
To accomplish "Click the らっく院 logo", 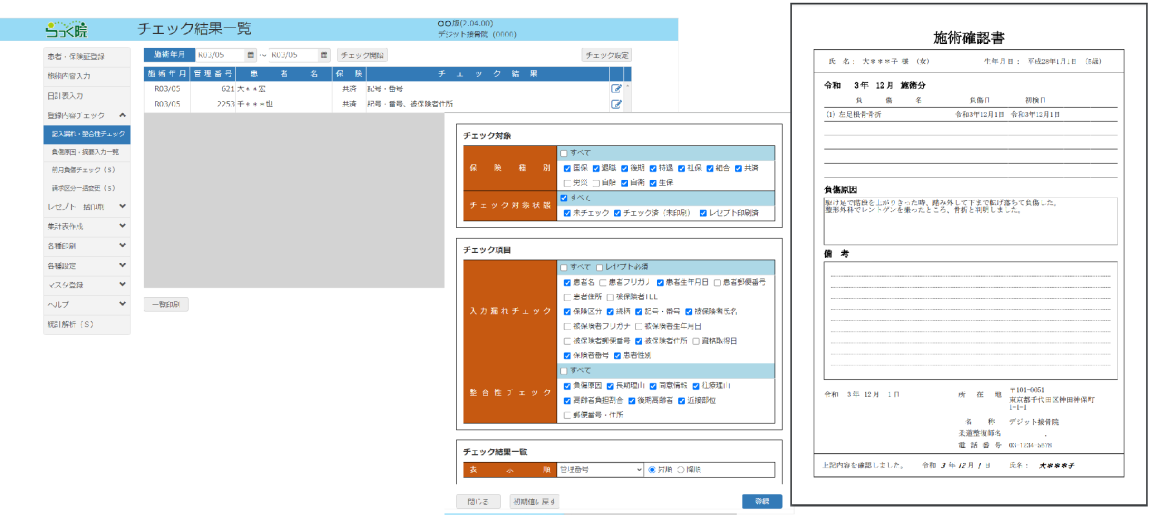I will 66,30.
